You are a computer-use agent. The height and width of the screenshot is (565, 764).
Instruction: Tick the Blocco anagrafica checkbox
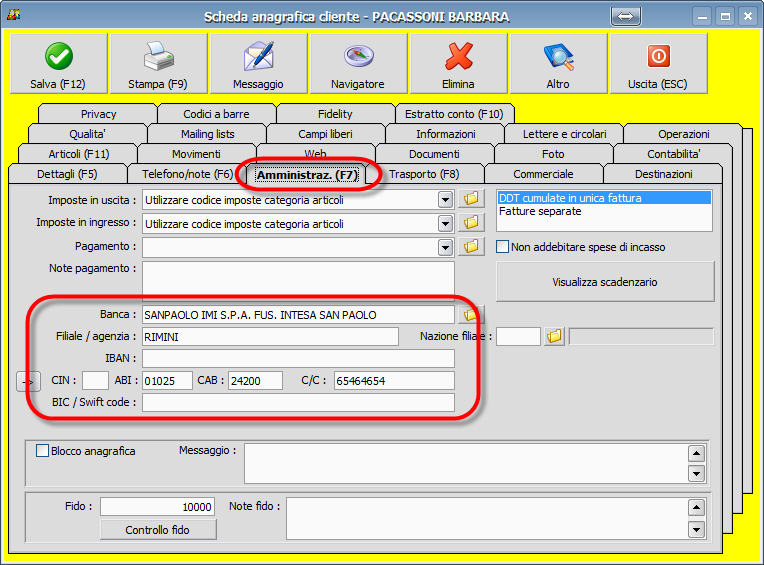(42, 451)
